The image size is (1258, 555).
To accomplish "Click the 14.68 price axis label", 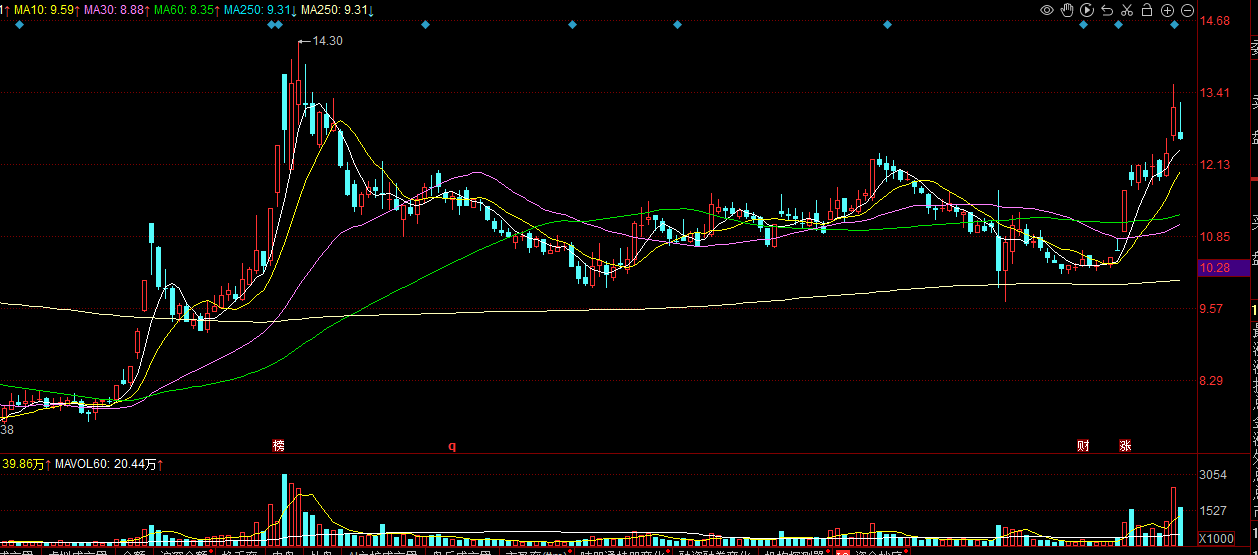I will pos(1216,21).
